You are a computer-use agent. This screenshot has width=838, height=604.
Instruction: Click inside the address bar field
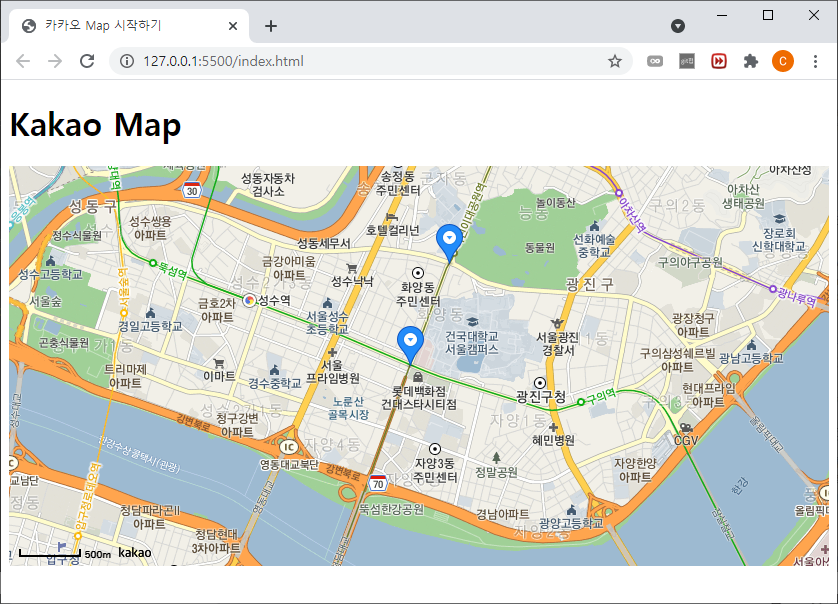coord(300,61)
